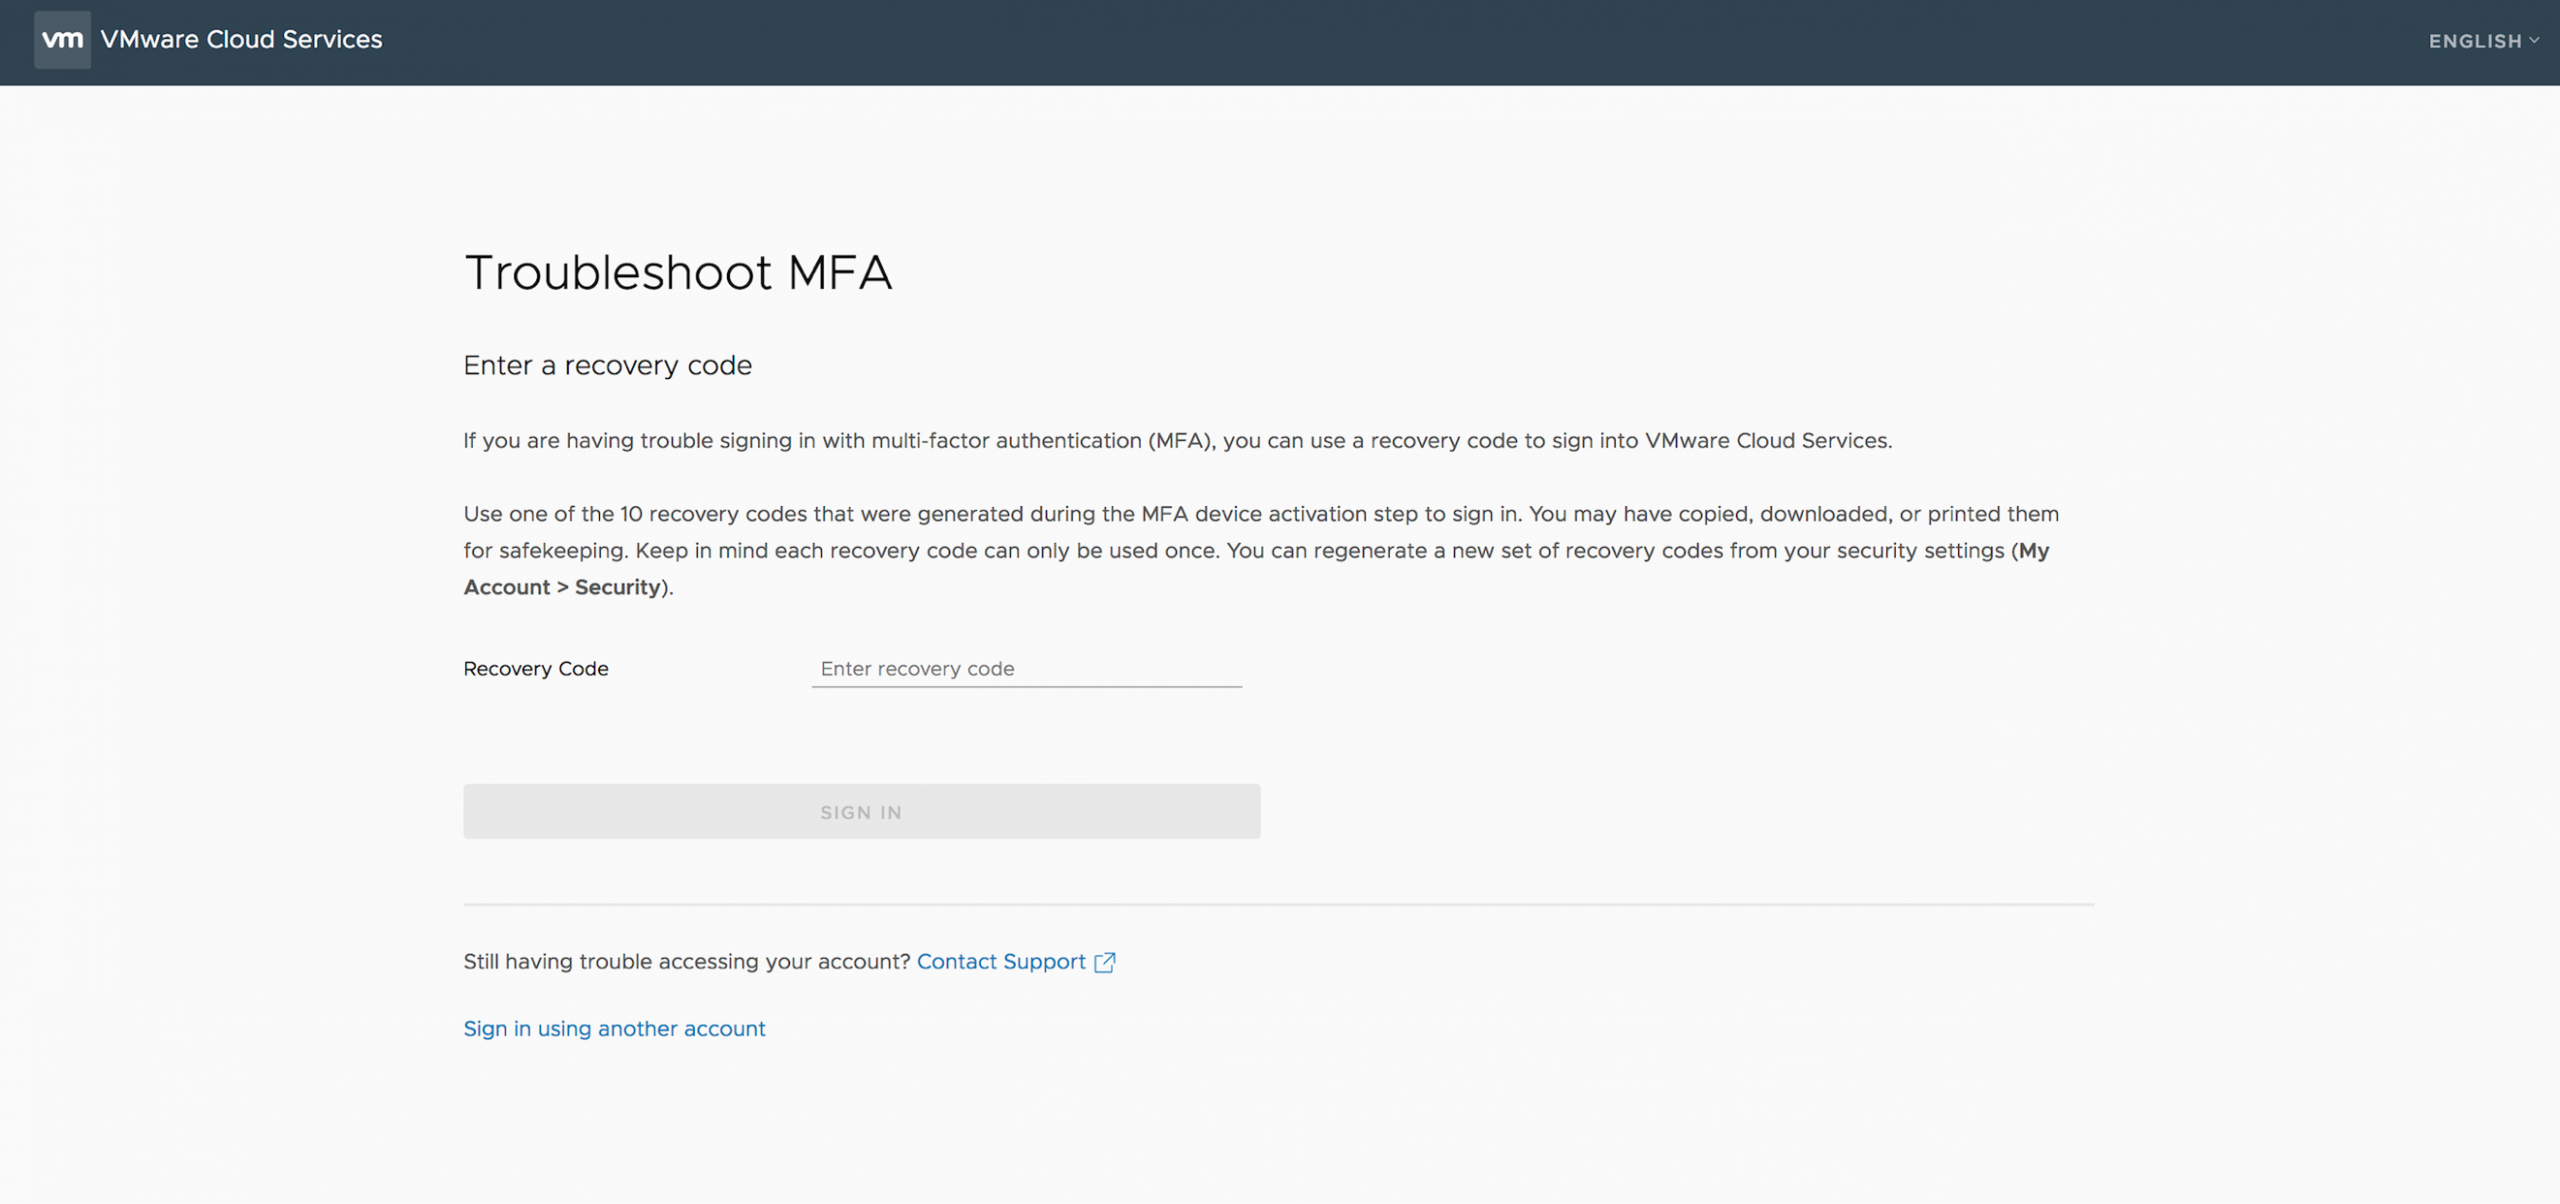This screenshot has height=1204, width=2560.
Task: Click the Still having trouble accessing text
Action: pos(686,961)
